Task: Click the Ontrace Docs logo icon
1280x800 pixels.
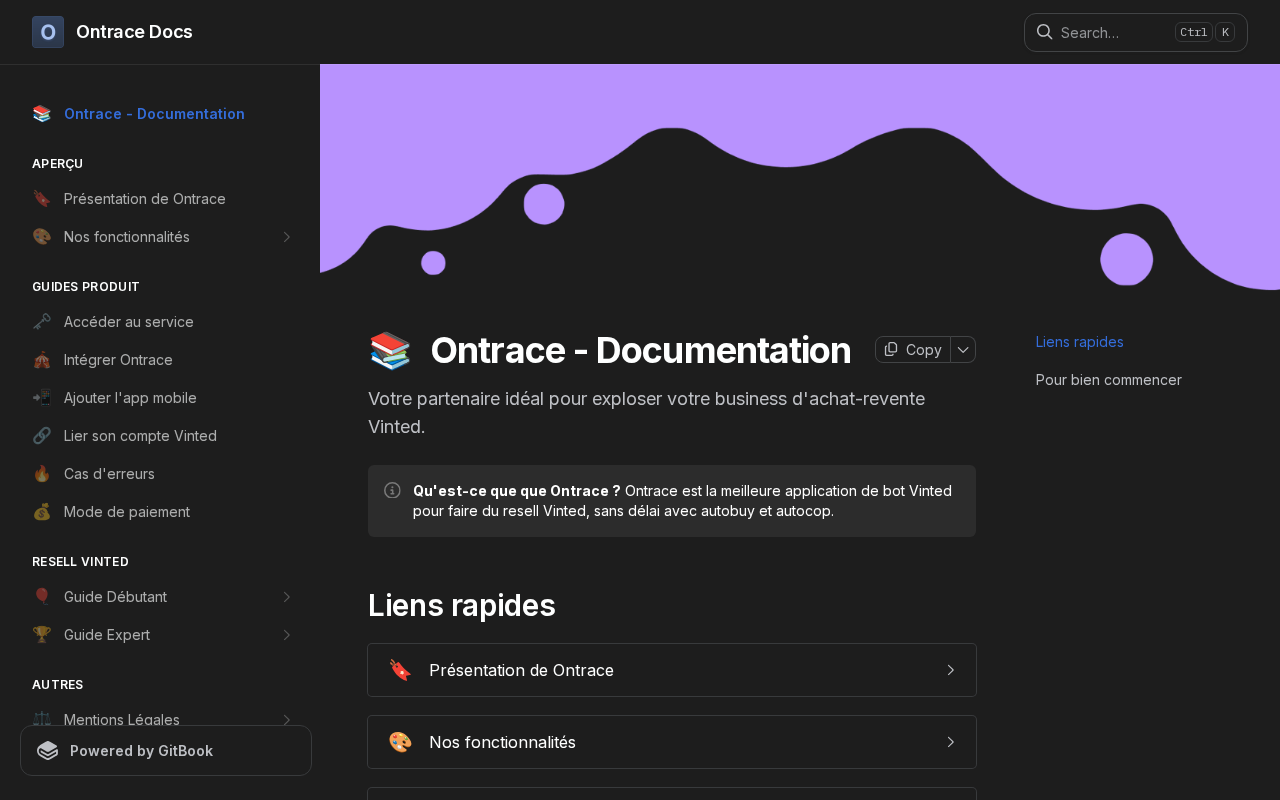Action: 48,32
